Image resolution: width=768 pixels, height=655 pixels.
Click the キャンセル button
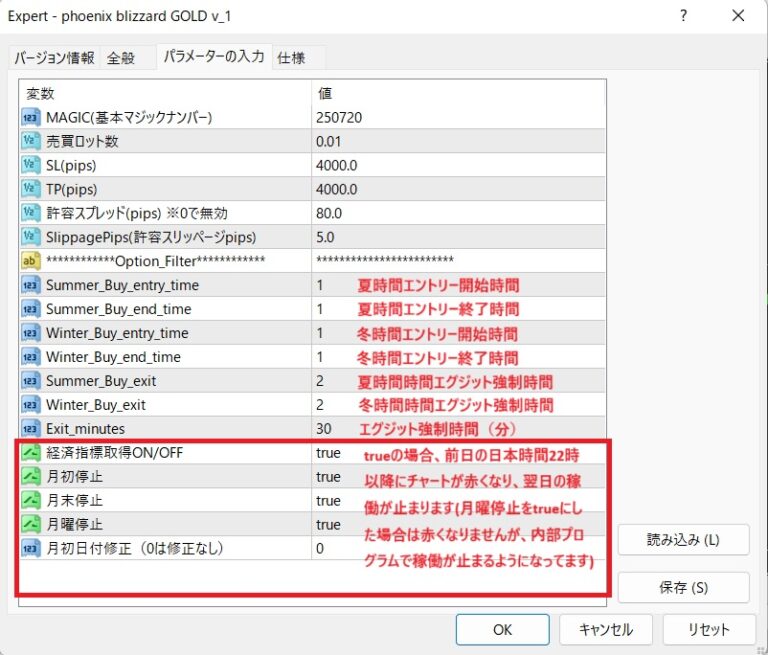pos(606,630)
